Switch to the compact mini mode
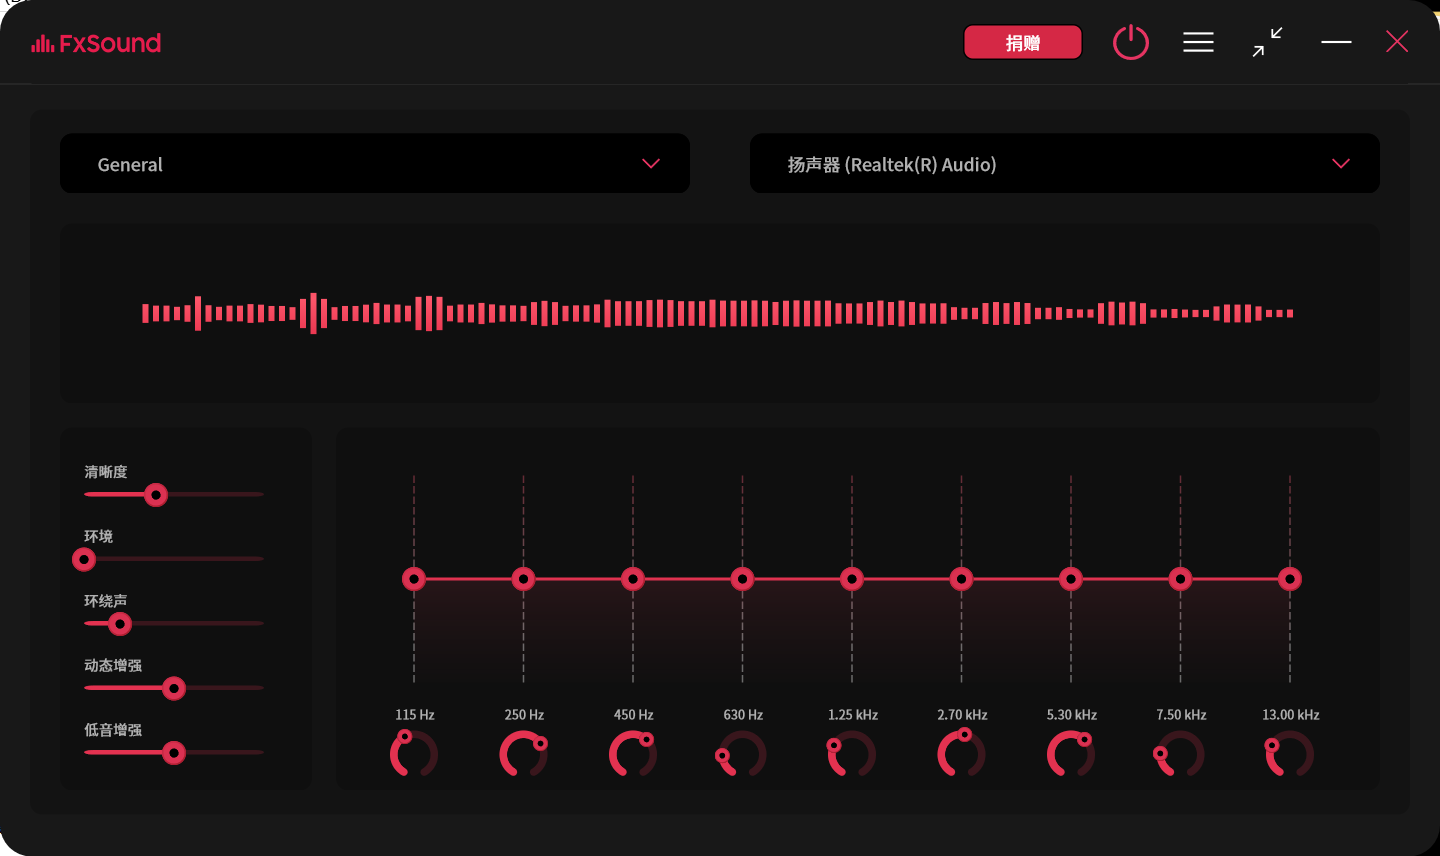Viewport: 1440px width, 856px height. pos(1267,42)
